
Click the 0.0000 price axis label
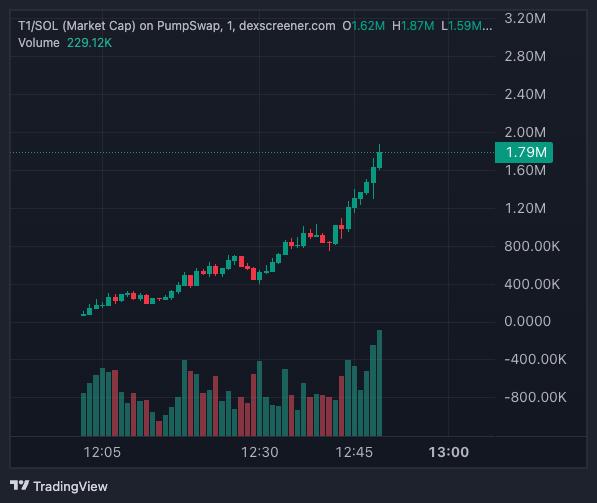(x=527, y=321)
